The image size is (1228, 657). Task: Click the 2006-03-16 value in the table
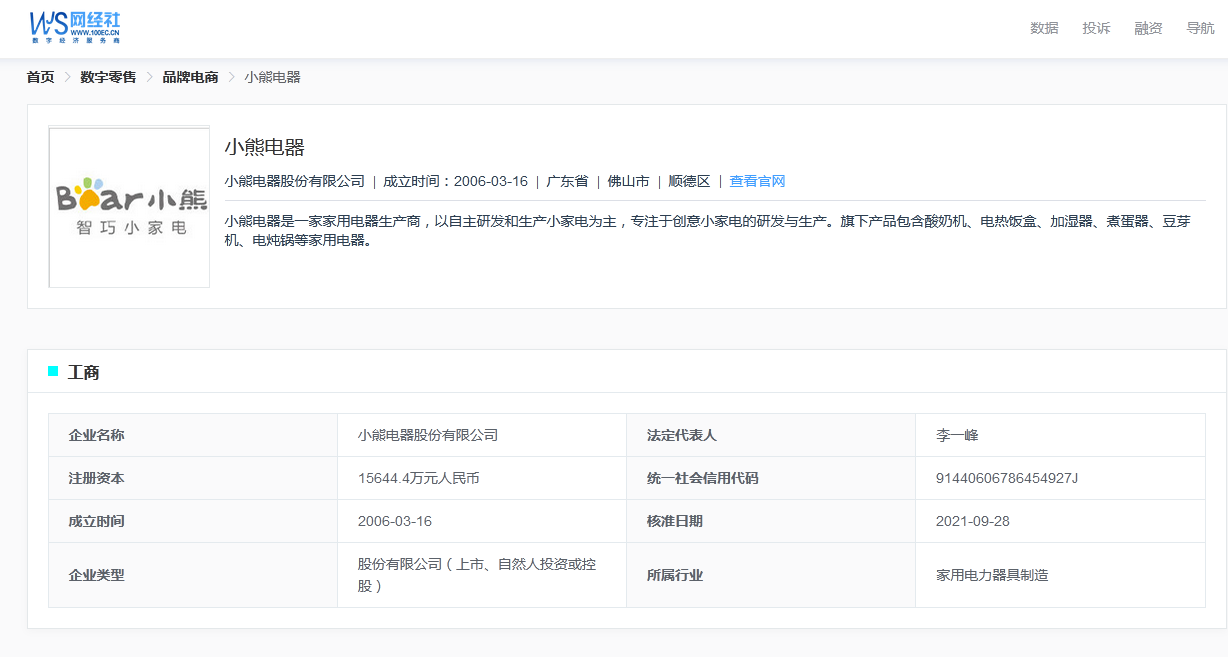click(x=395, y=521)
